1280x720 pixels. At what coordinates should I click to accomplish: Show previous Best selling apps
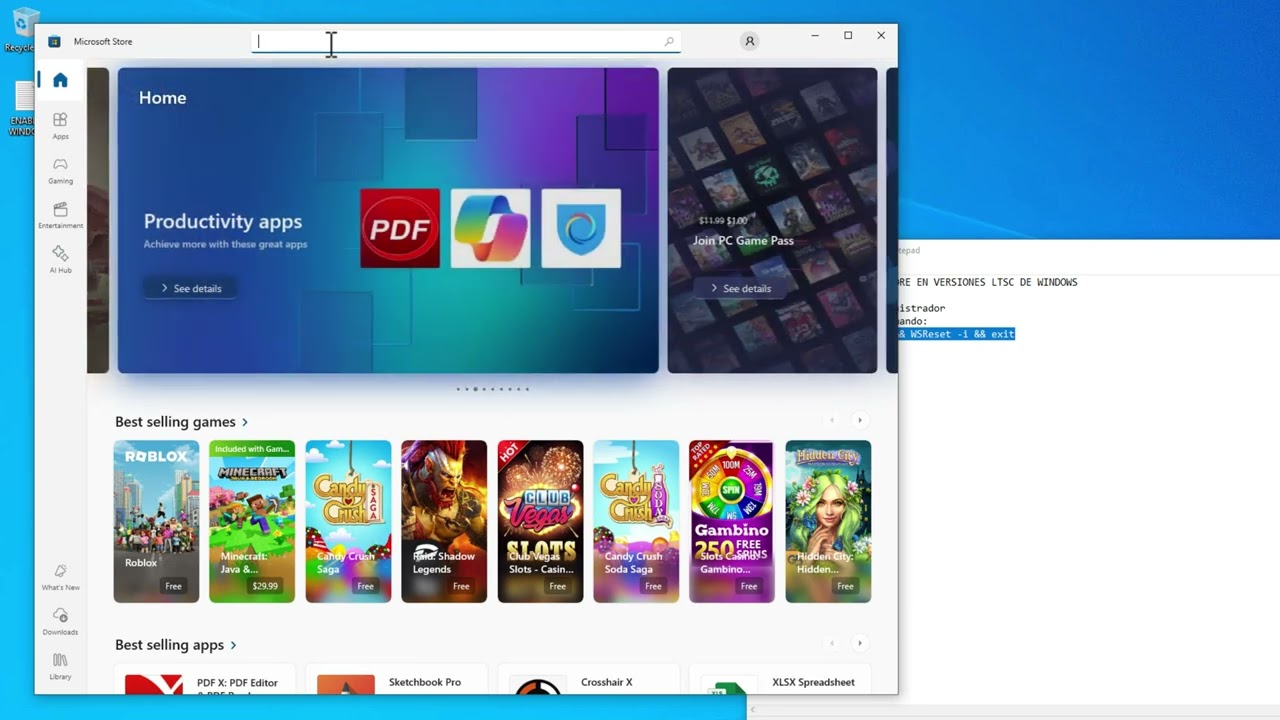(x=831, y=643)
